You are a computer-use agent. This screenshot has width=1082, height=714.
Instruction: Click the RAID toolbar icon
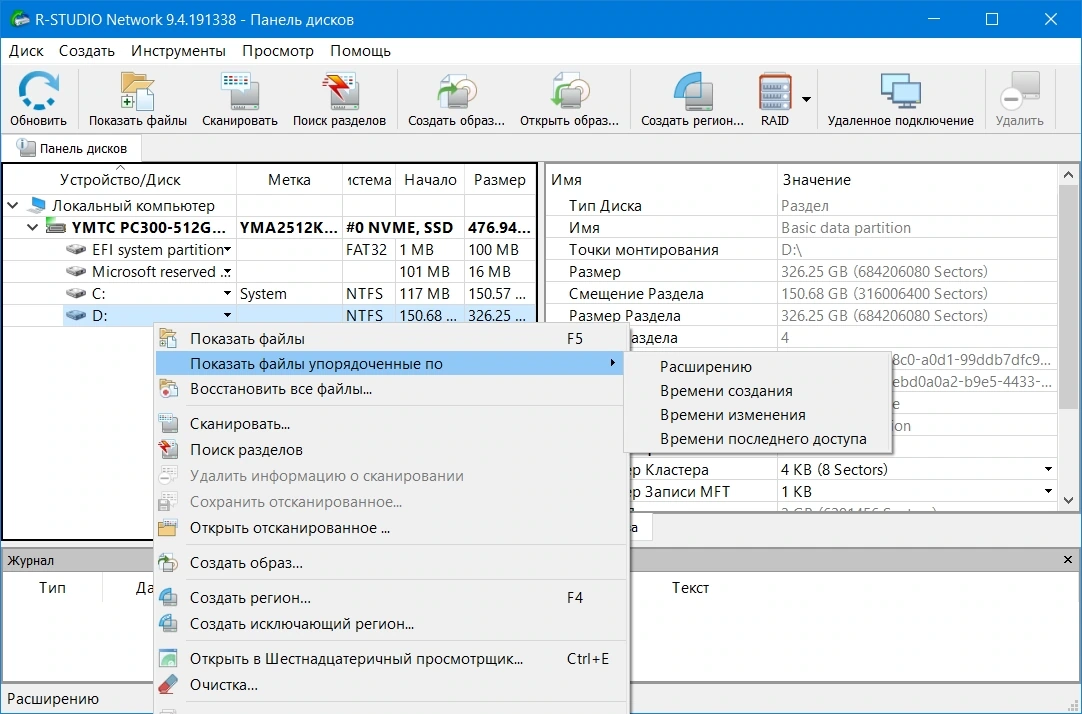pos(775,91)
